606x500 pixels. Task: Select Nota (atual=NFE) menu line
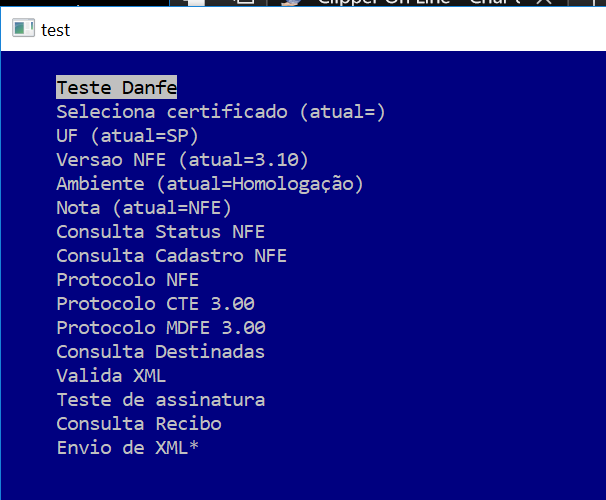pos(143,208)
